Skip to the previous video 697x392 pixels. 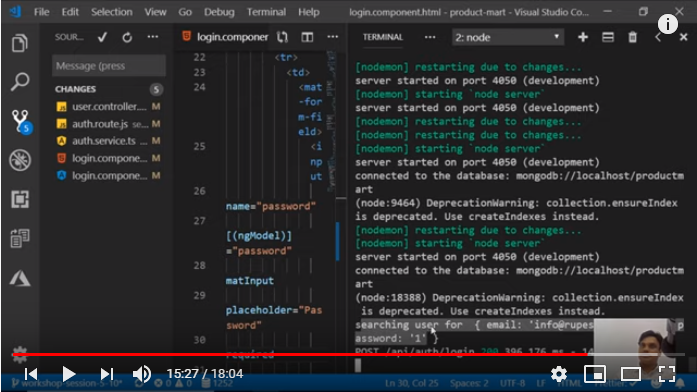point(31,374)
